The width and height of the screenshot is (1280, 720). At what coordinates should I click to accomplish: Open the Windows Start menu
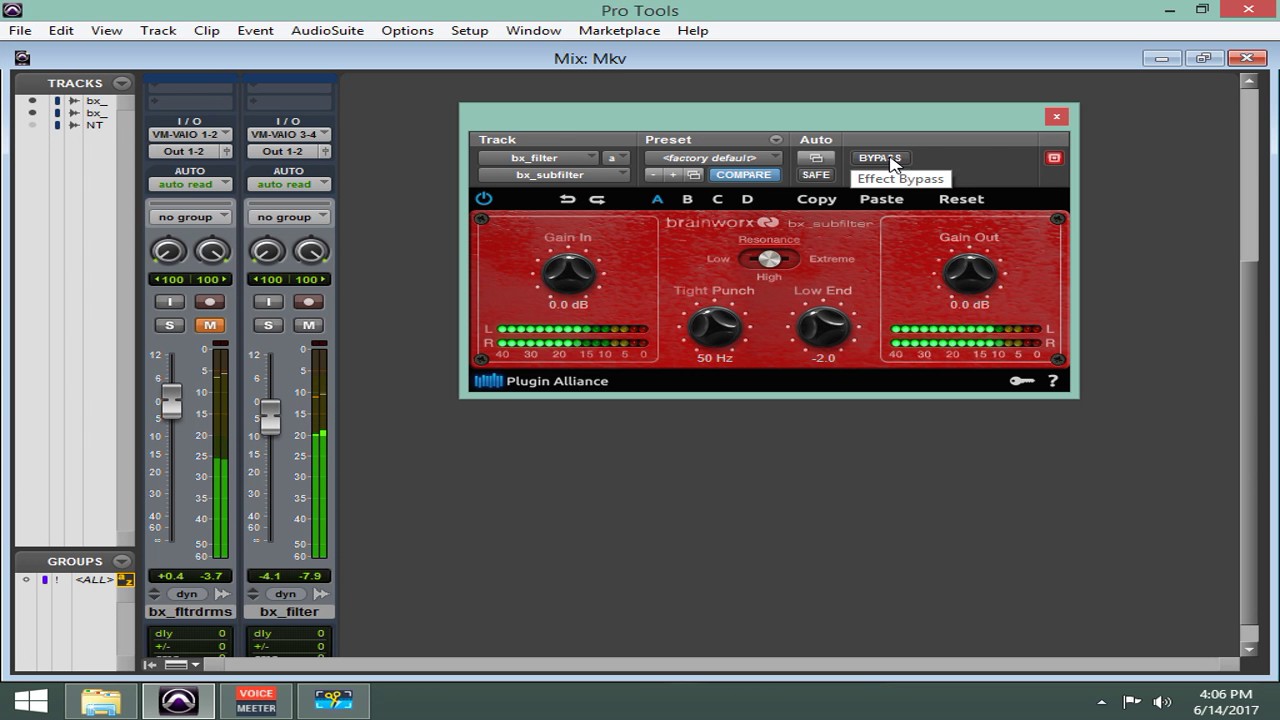pyautogui.click(x=30, y=701)
